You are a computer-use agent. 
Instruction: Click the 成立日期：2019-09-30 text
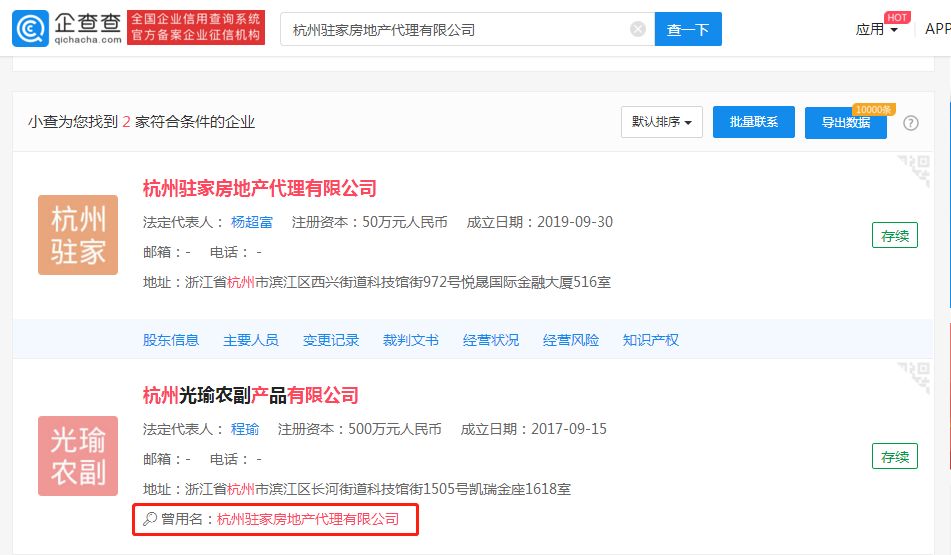pos(540,222)
